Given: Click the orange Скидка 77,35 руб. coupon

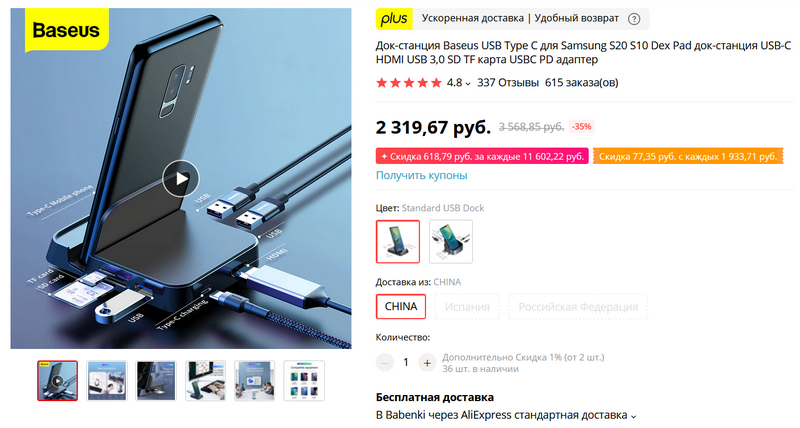Looking at the screenshot, I should pos(688,157).
